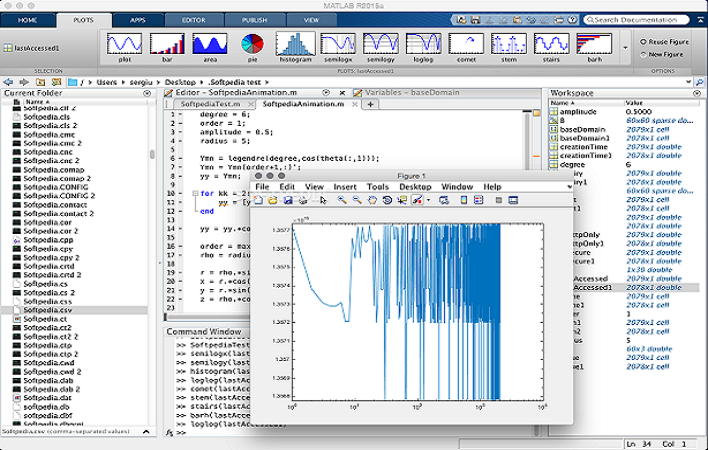Open the brush tool dropdown arrow
This screenshot has height=450, width=708.
tap(428, 200)
